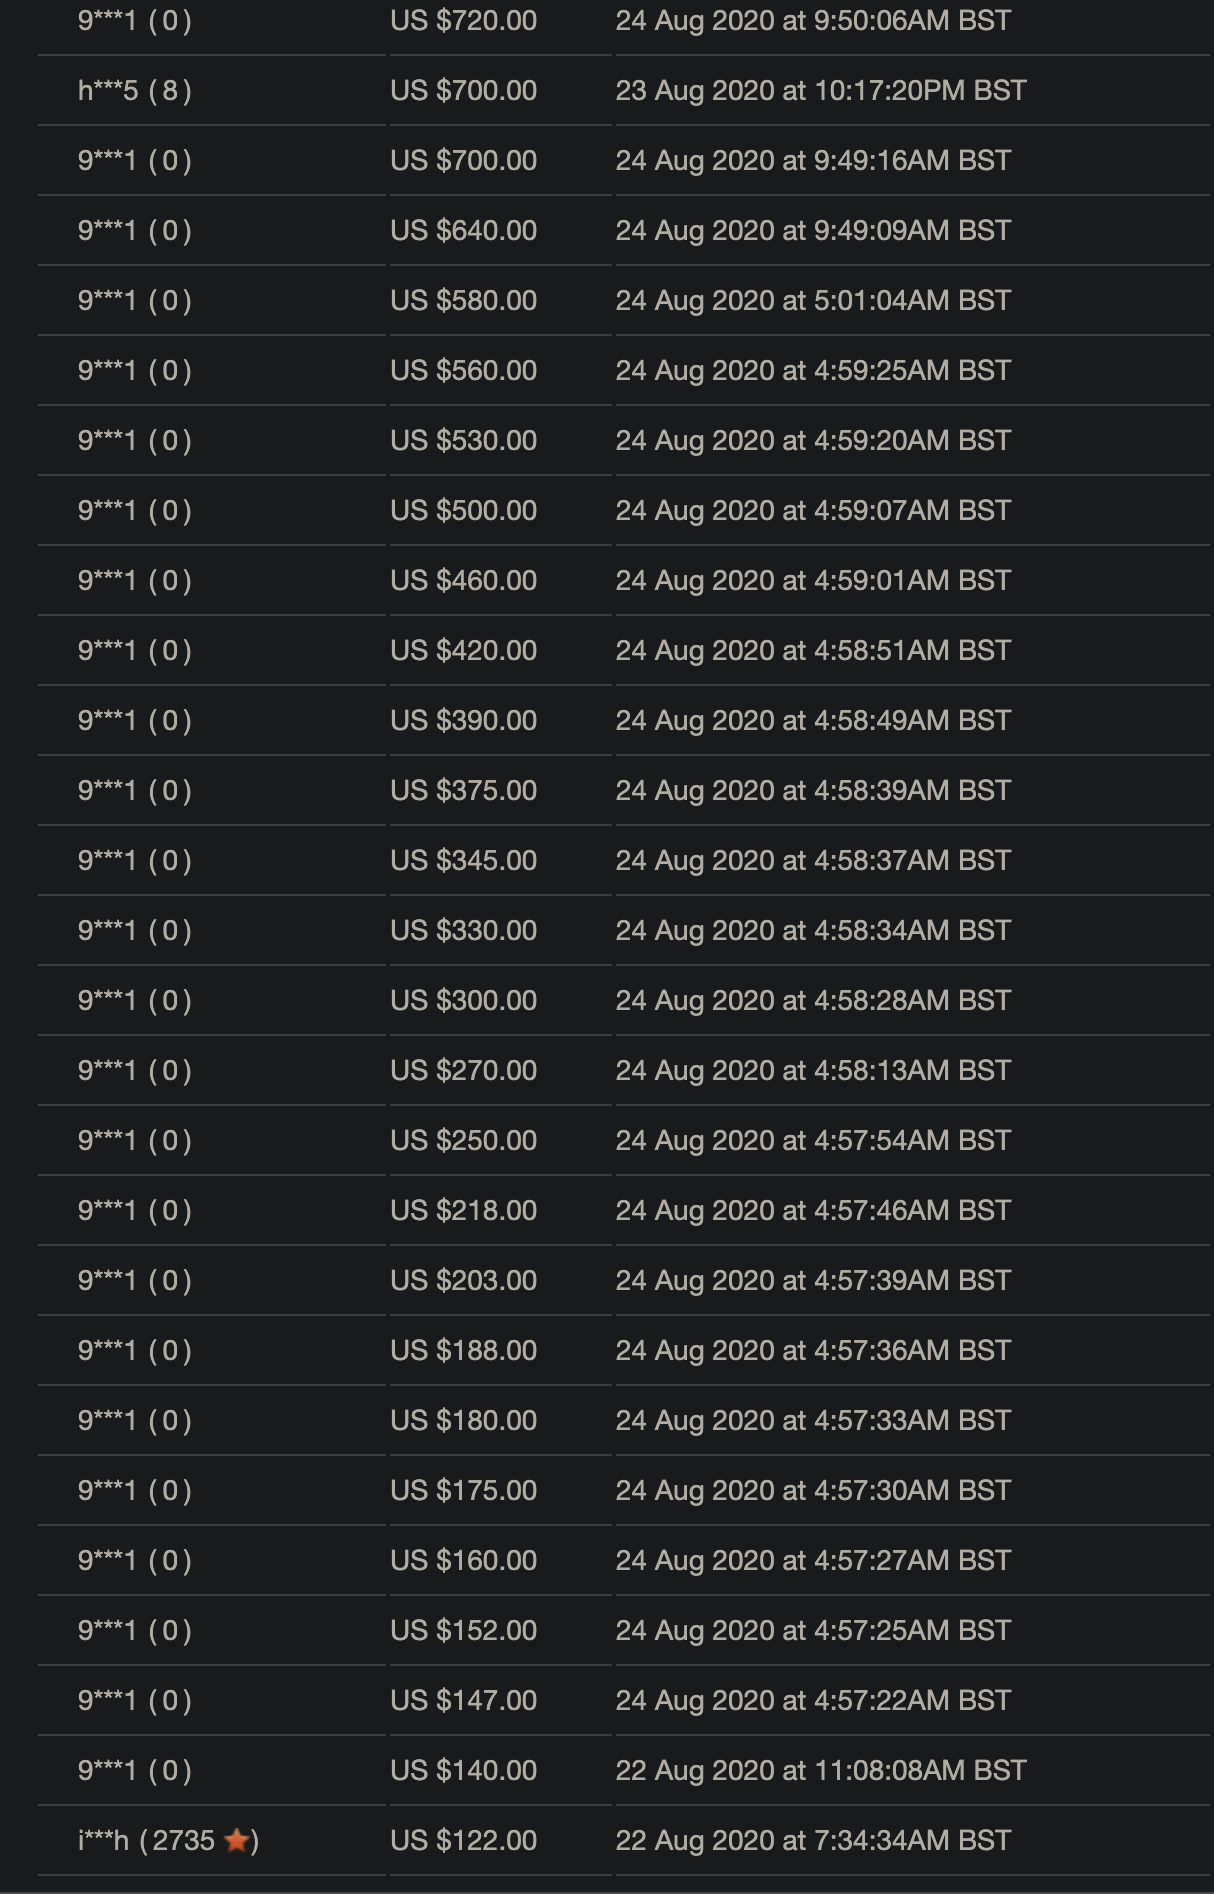The width and height of the screenshot is (1214, 1894).
Task: Click the timestamp 22 Aug 2020 at 11:08:08AM
Action: tap(821, 1771)
